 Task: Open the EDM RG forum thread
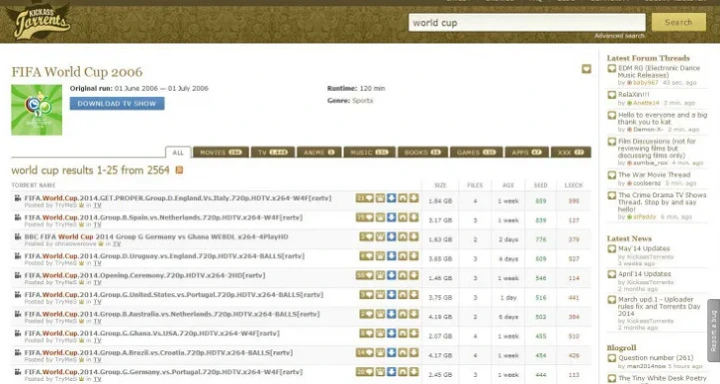tap(658, 72)
